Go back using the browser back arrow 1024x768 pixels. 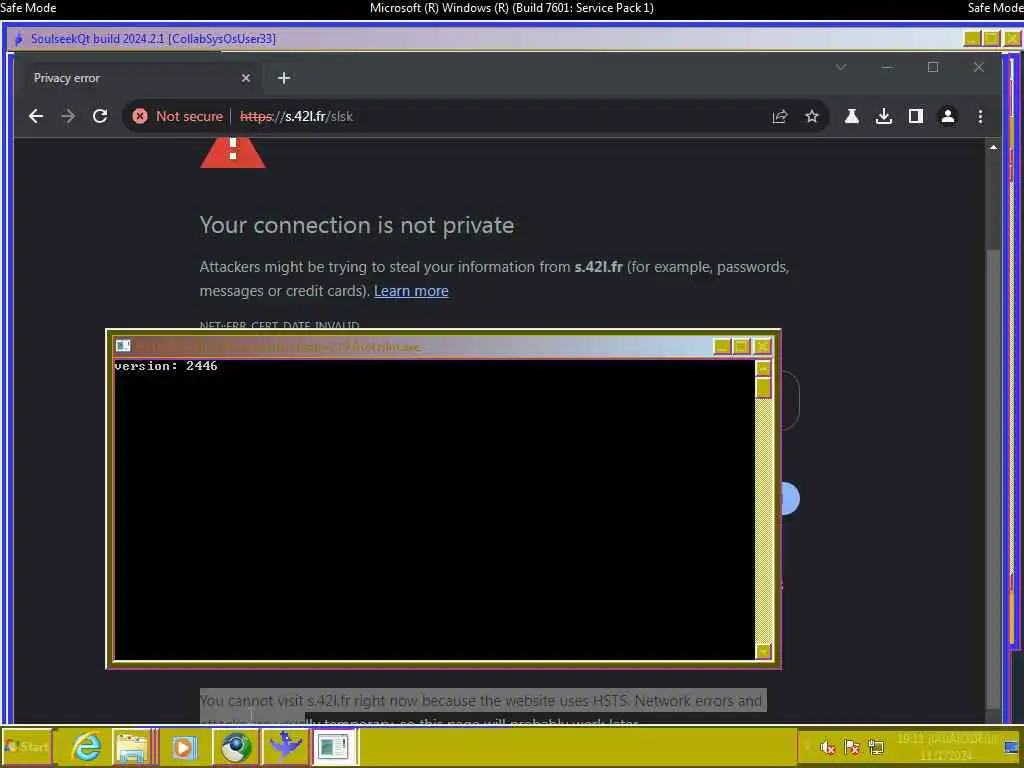[x=36, y=116]
